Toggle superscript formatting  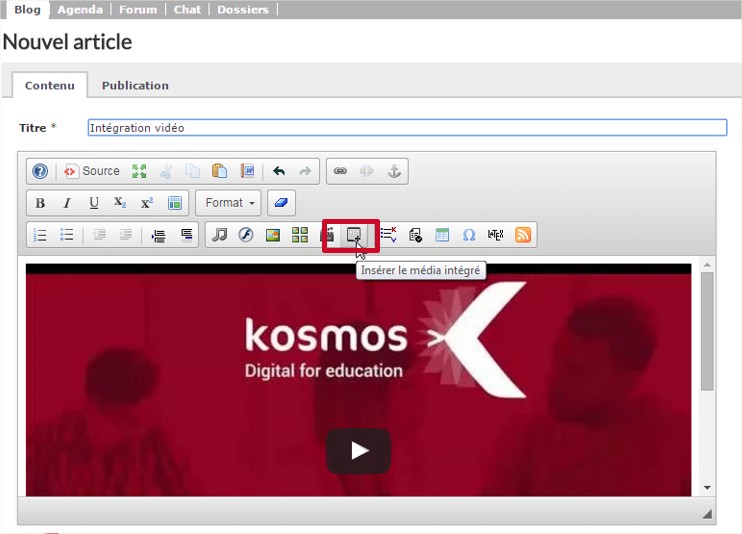pos(147,203)
